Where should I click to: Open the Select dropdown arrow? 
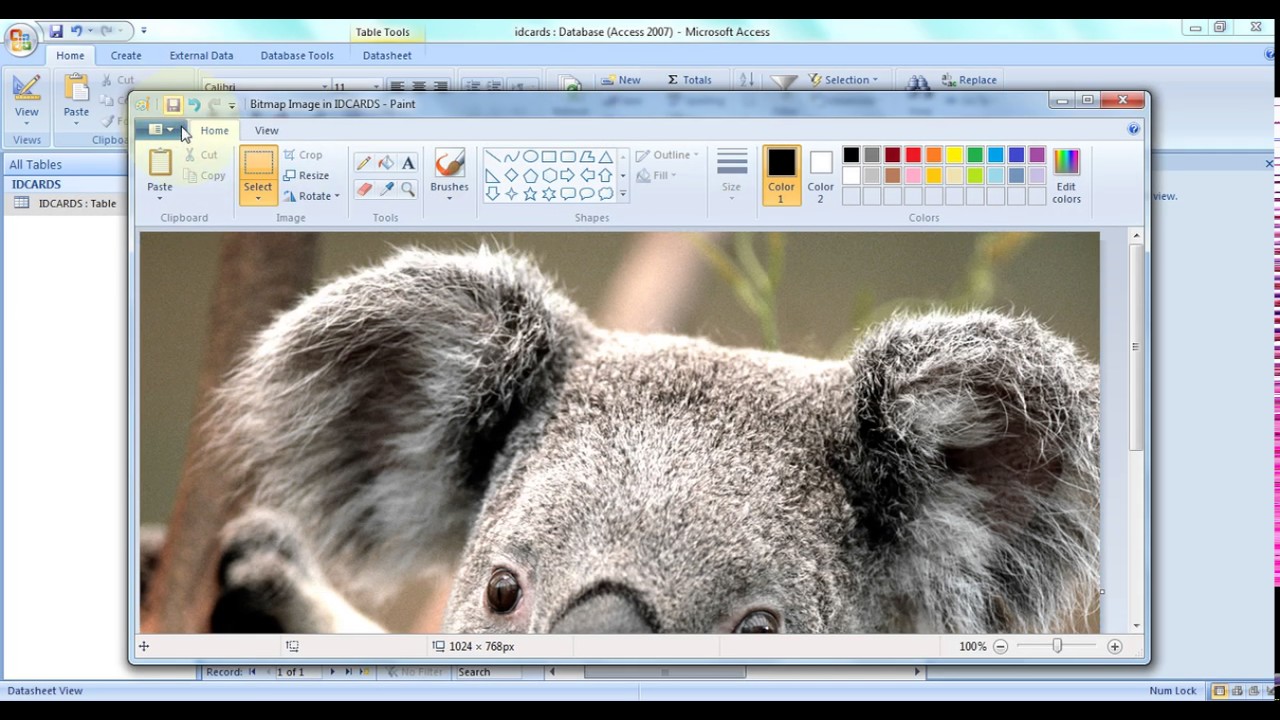tap(258, 198)
